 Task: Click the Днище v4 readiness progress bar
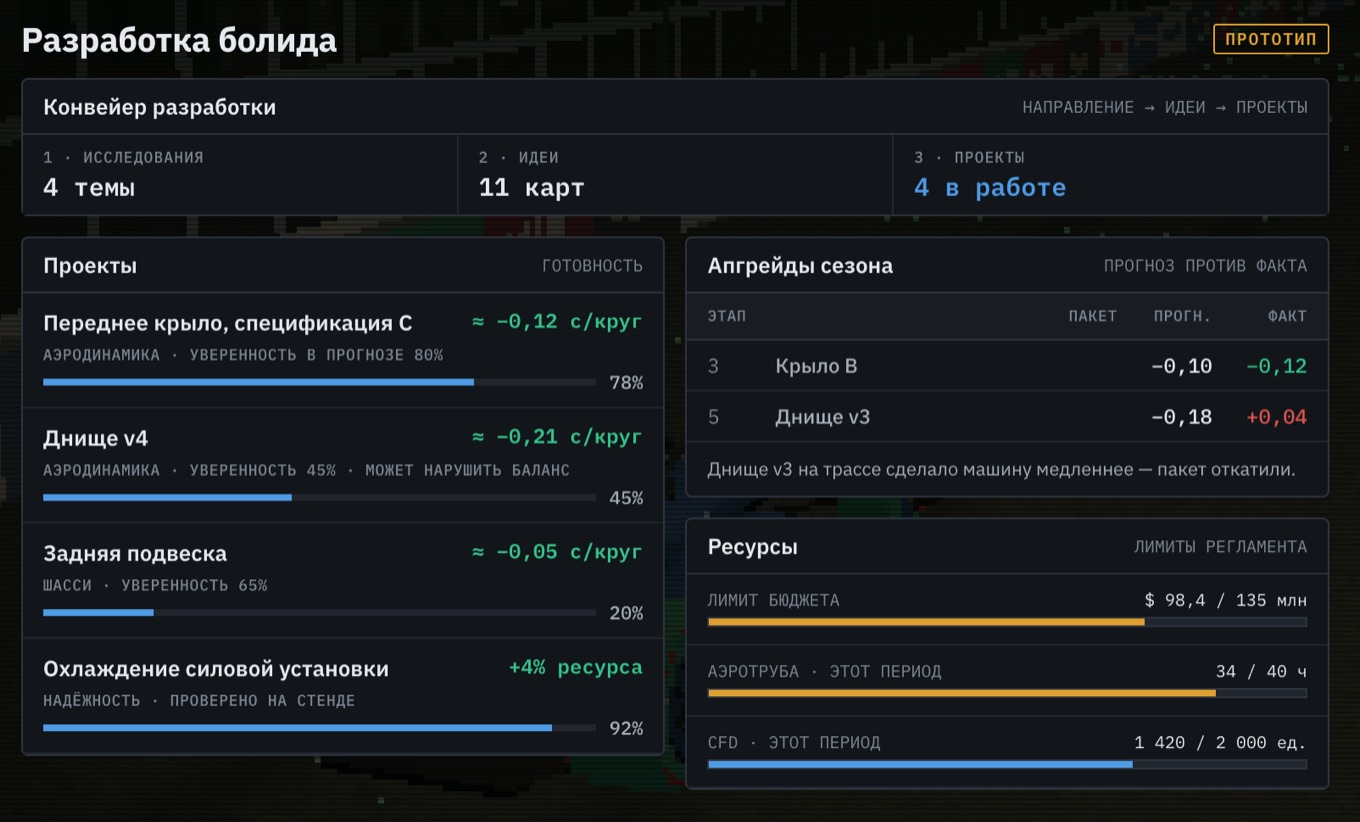(x=319, y=497)
